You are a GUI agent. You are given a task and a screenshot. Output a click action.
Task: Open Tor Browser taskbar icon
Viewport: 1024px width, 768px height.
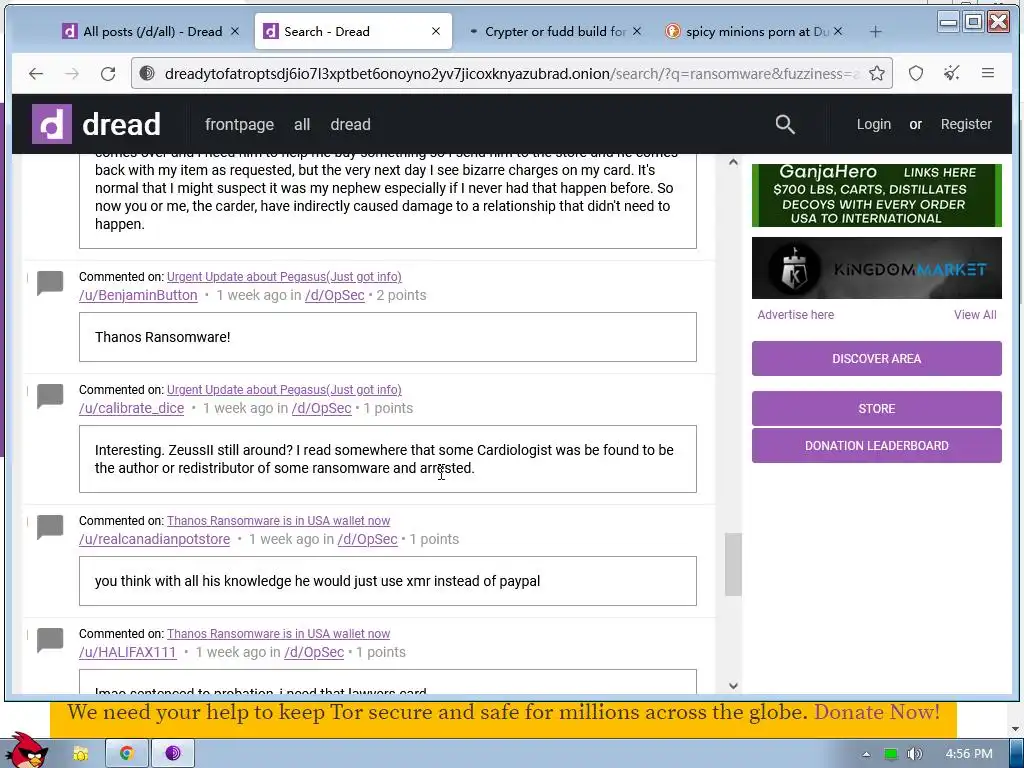click(172, 753)
